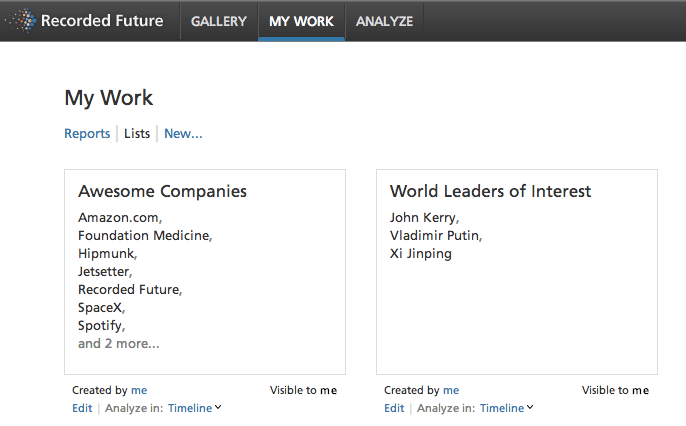Go to the Analyze tab
The width and height of the screenshot is (686, 426).
[x=384, y=21]
